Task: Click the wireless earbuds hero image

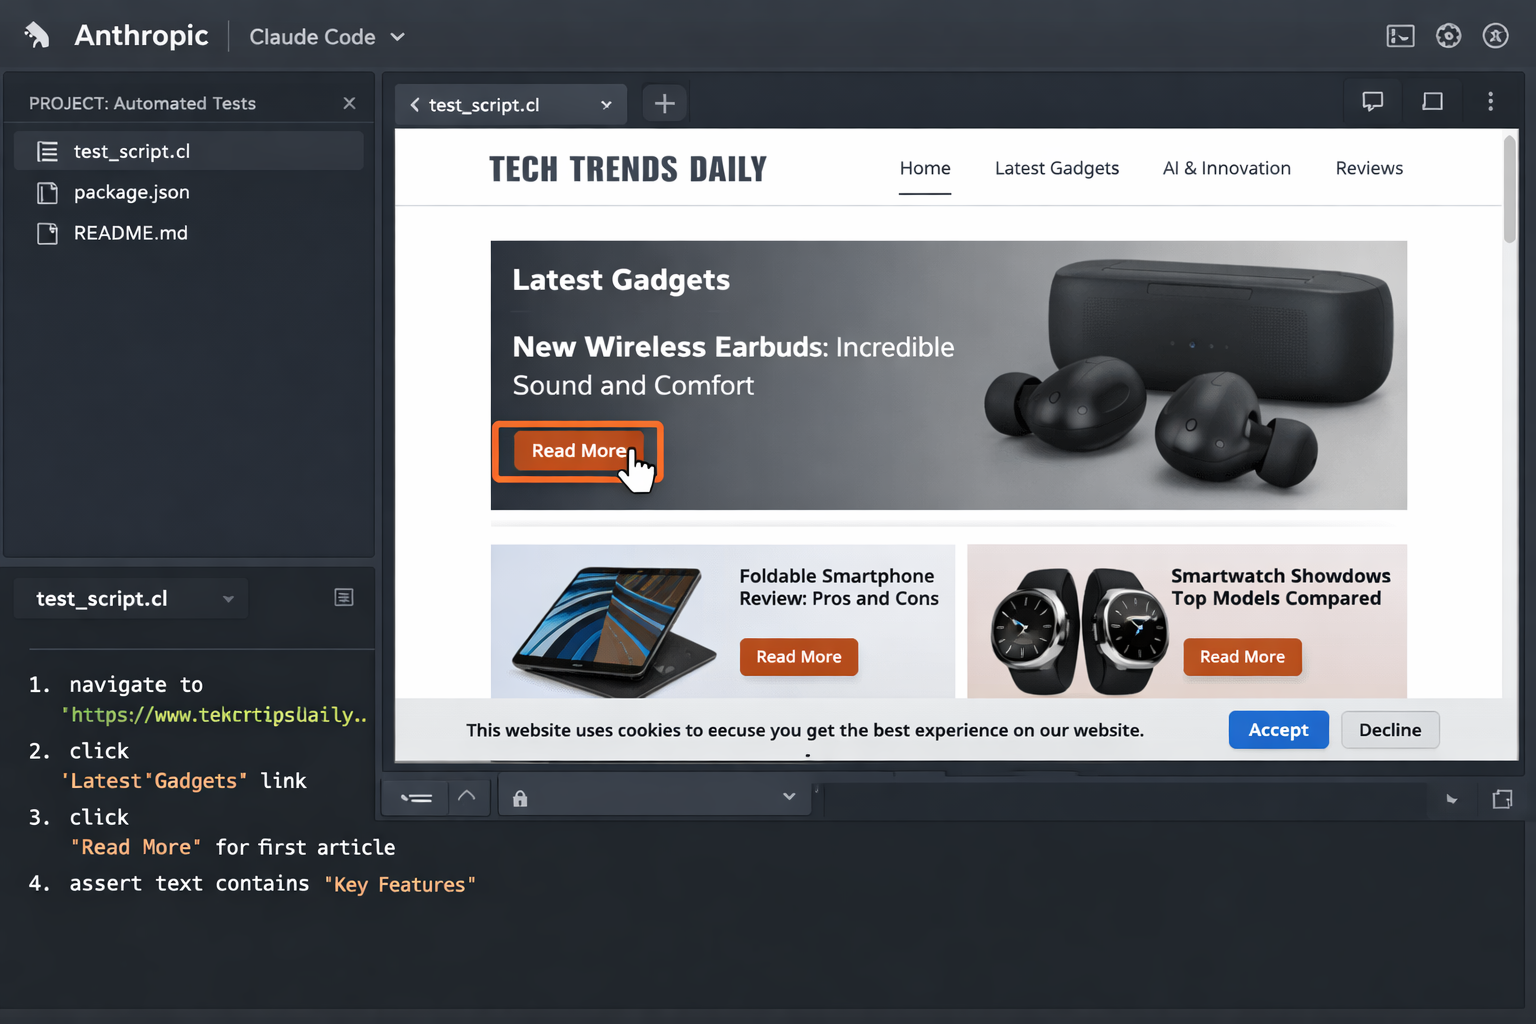Action: [1190, 373]
